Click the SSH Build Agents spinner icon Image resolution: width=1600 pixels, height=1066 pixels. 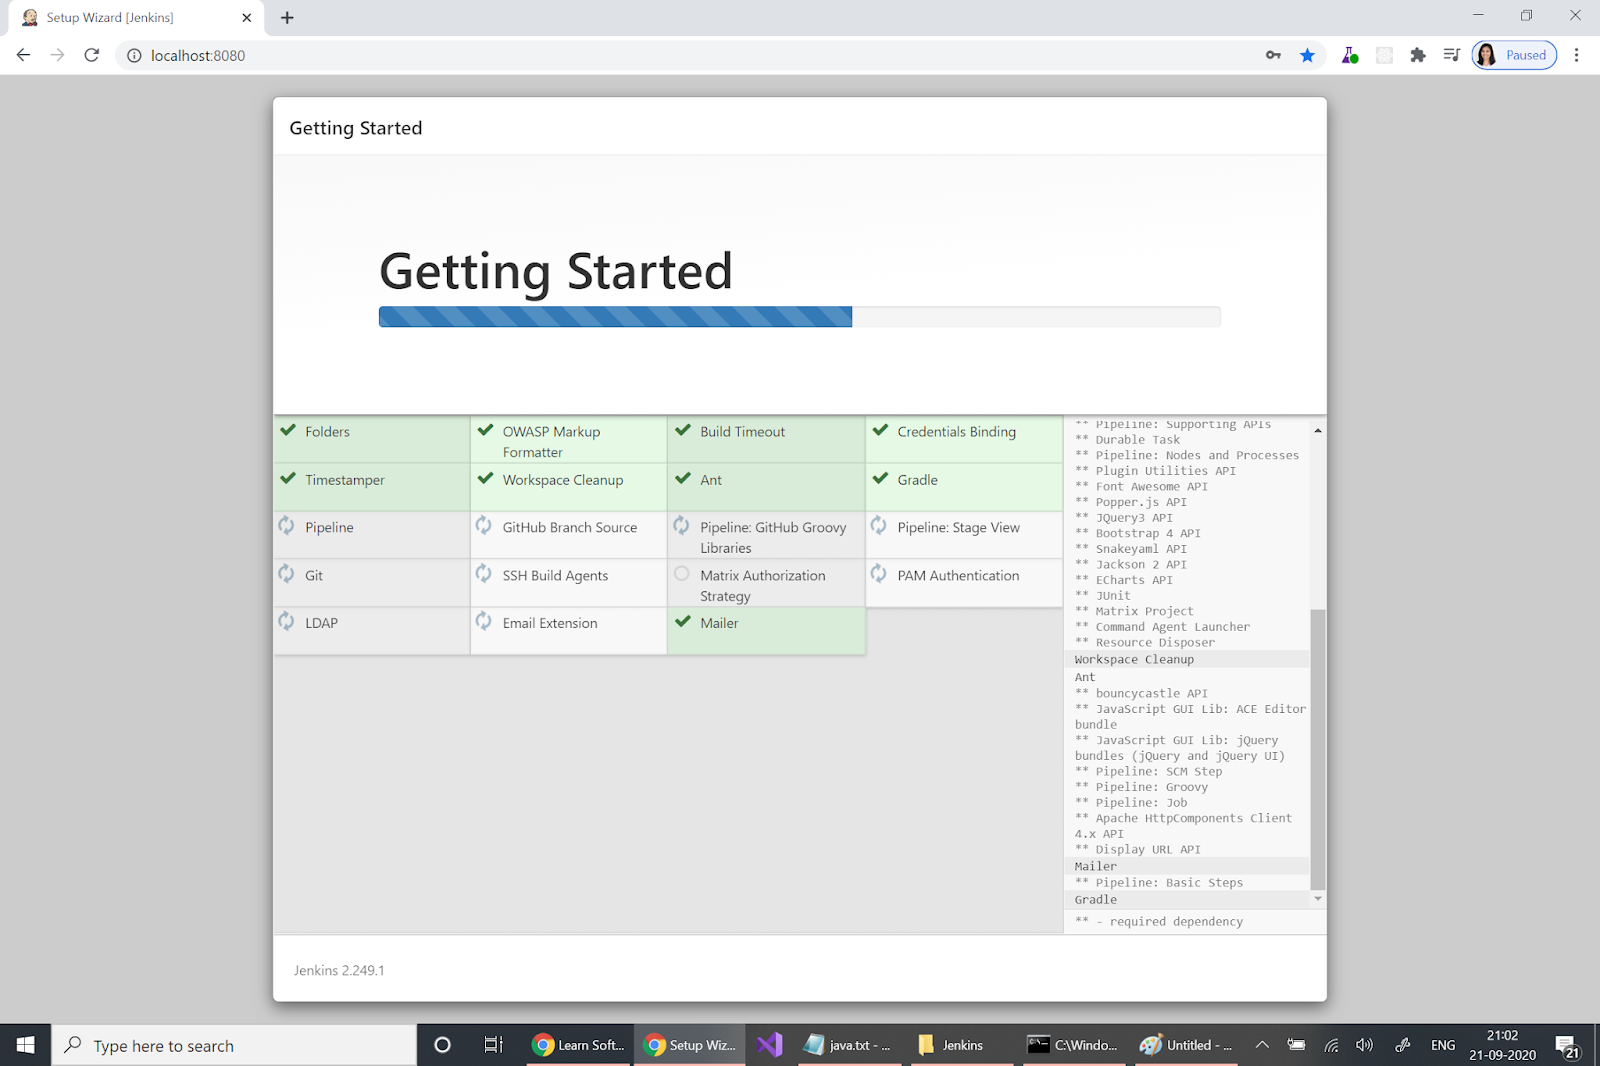point(483,573)
